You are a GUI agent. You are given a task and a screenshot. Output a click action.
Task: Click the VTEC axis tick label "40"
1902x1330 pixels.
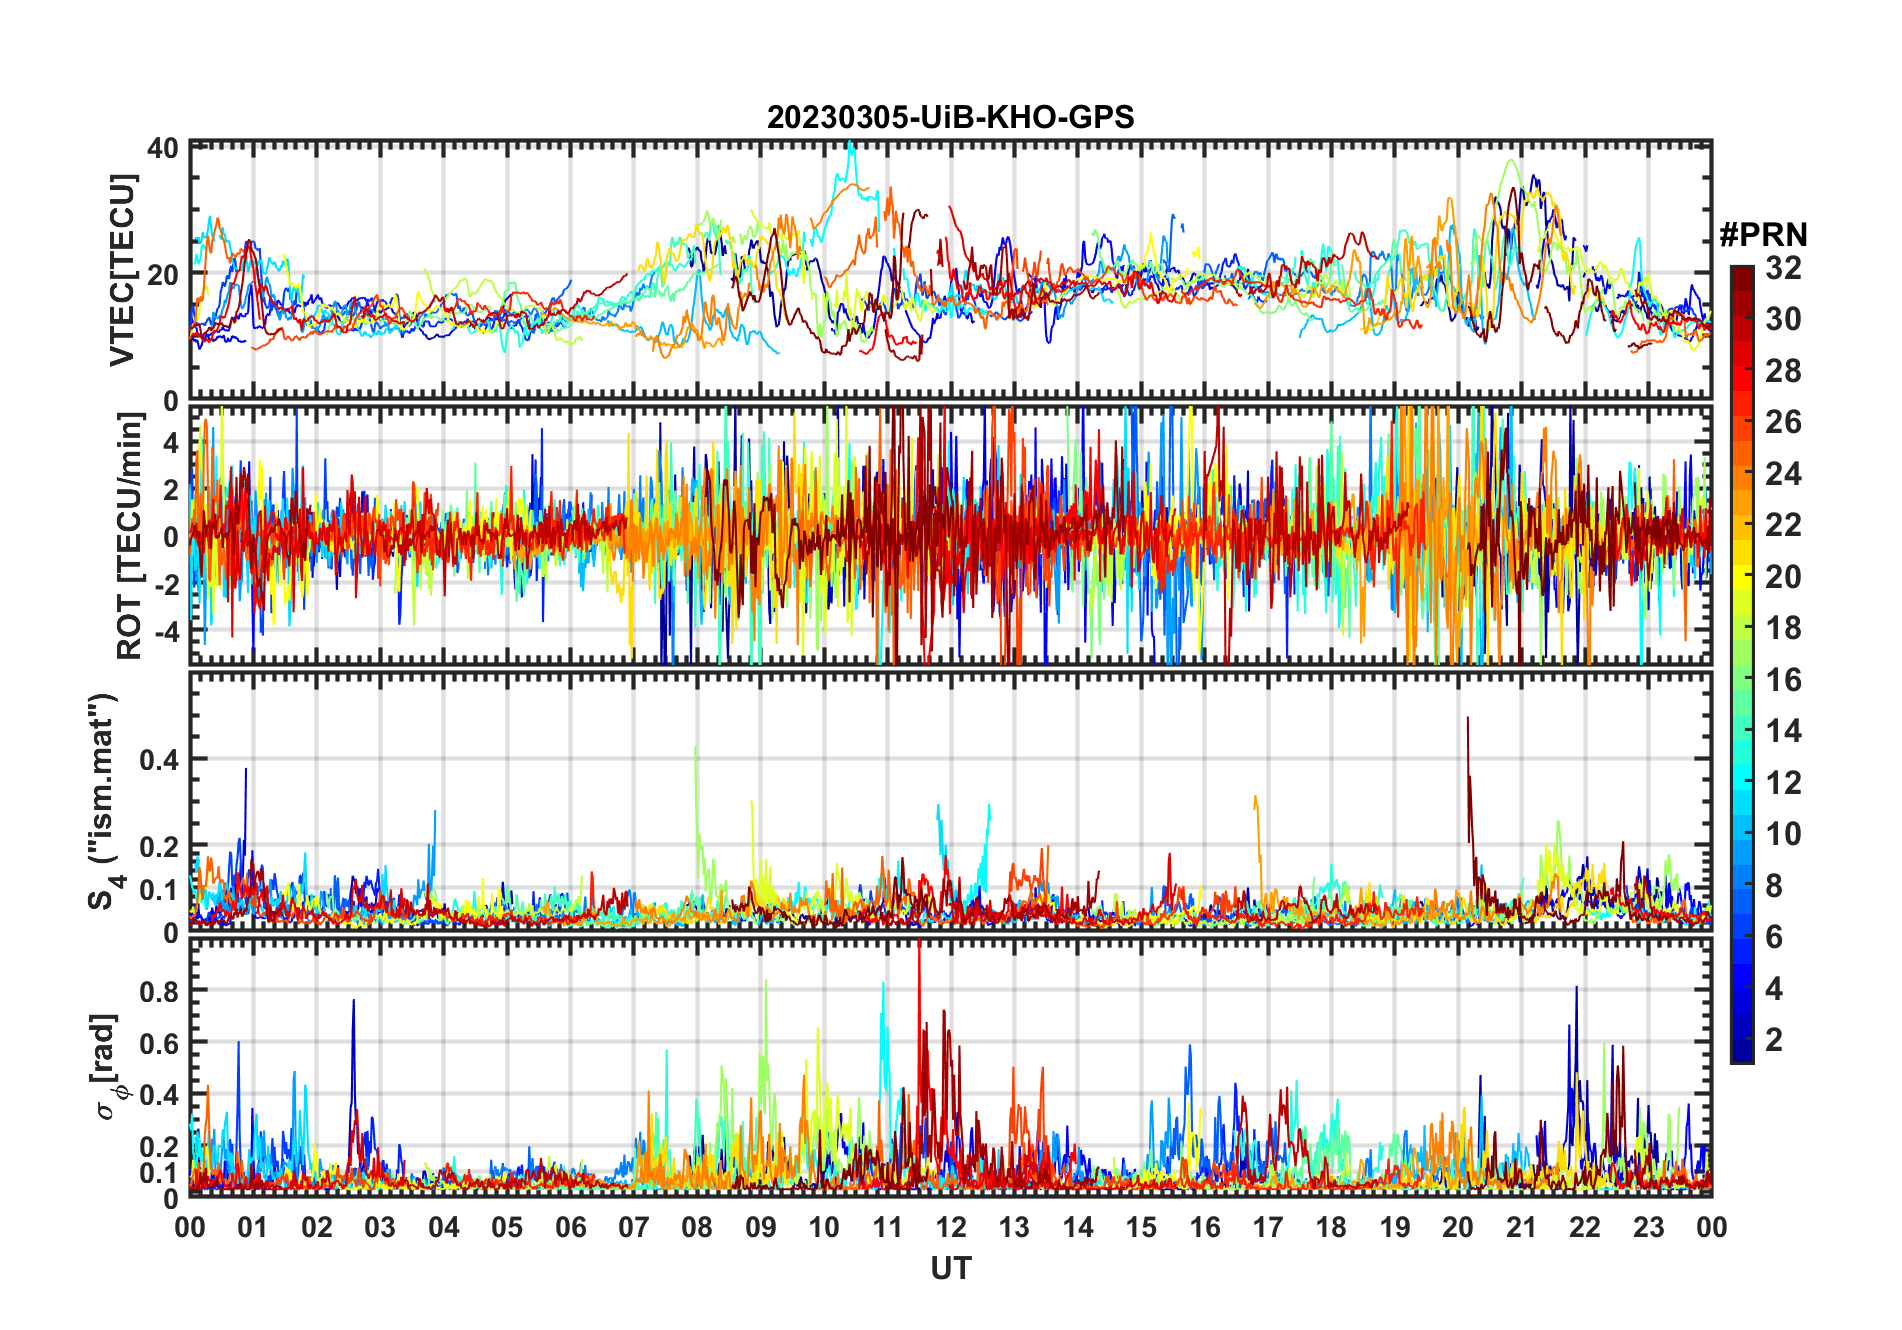click(163, 148)
